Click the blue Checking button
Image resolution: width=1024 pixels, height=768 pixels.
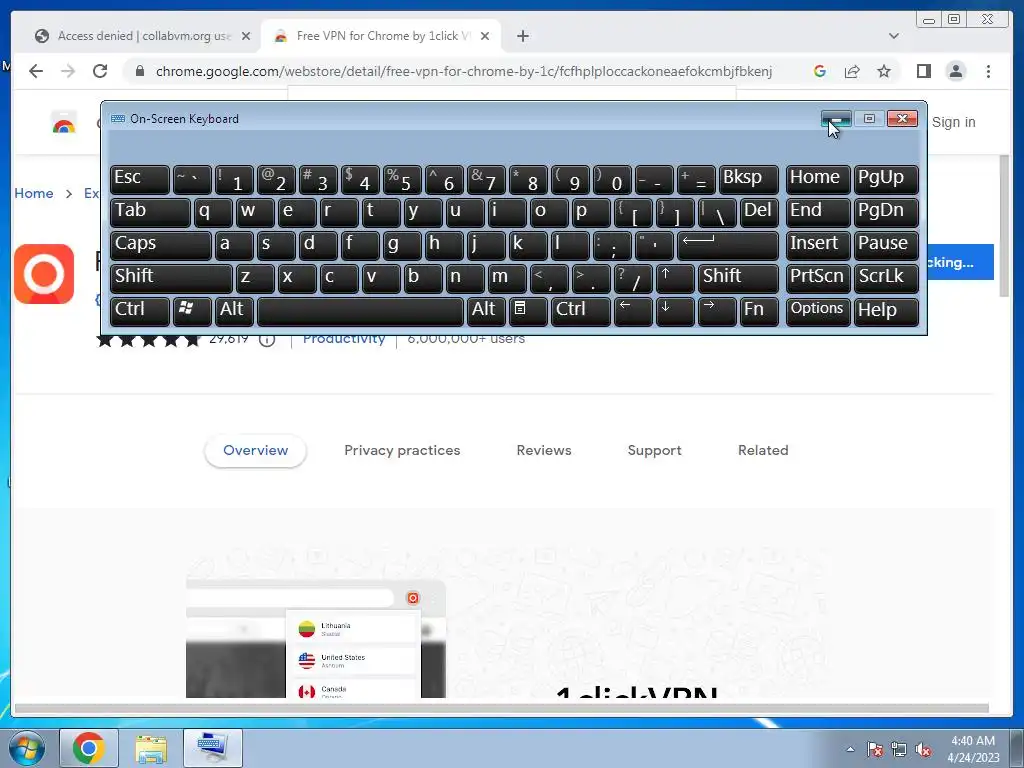[960, 262]
